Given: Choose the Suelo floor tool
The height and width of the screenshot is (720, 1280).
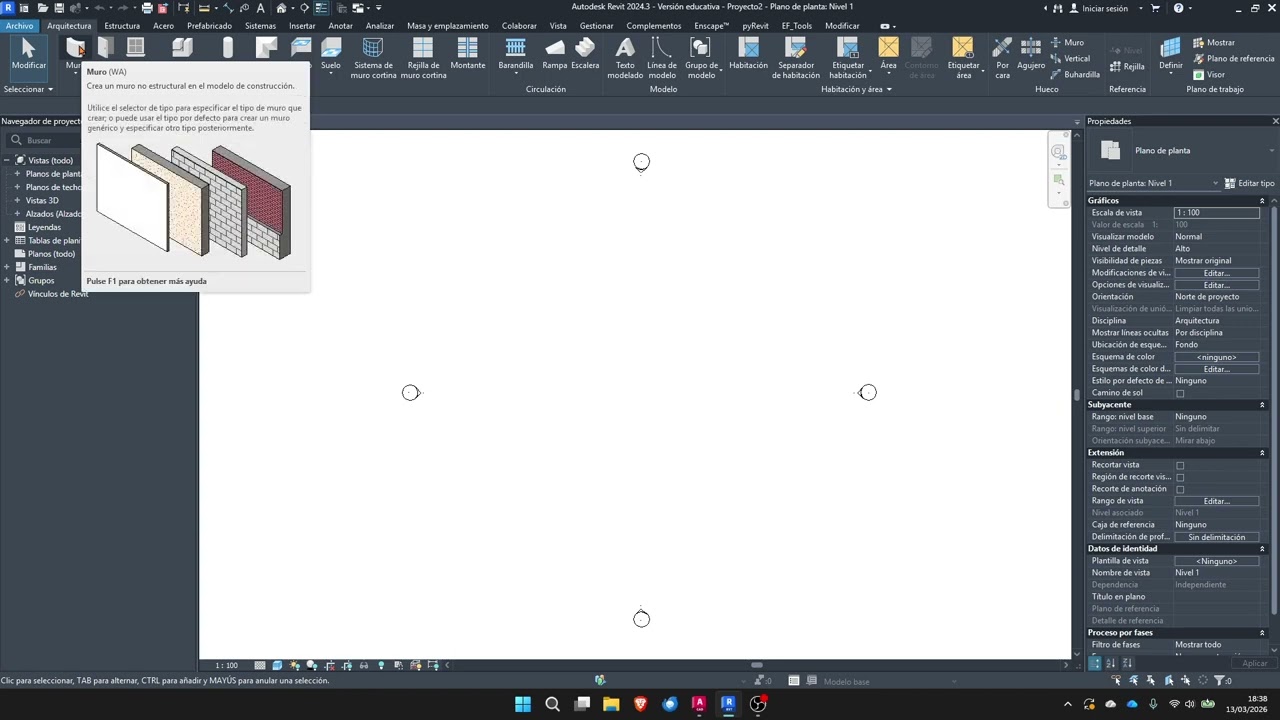Looking at the screenshot, I should pyautogui.click(x=331, y=53).
